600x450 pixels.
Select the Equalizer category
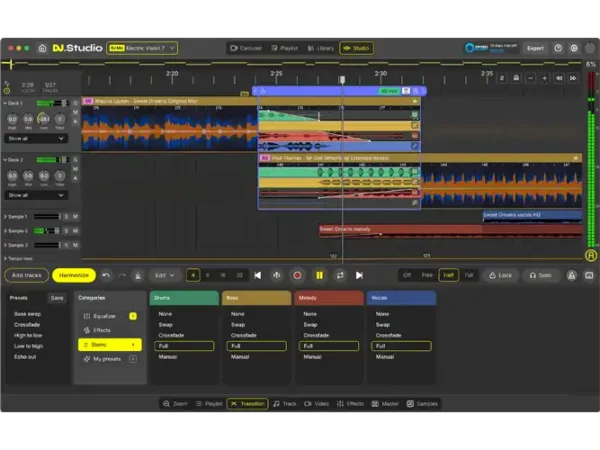[x=109, y=316]
